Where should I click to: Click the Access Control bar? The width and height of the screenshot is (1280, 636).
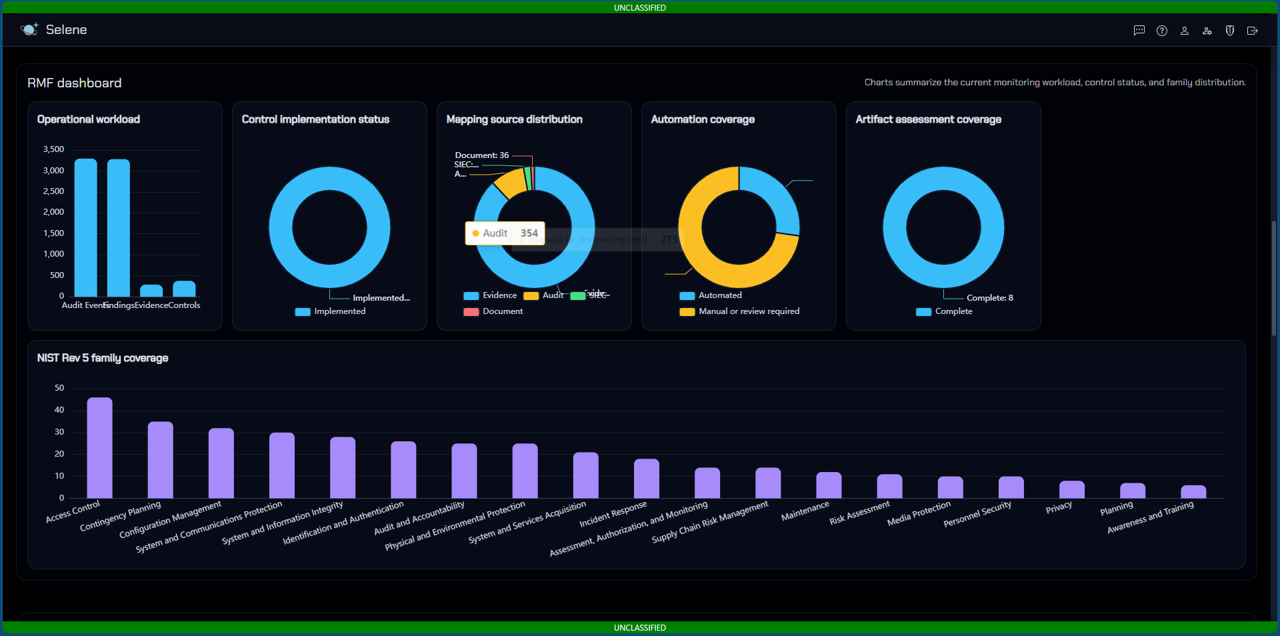(x=100, y=448)
